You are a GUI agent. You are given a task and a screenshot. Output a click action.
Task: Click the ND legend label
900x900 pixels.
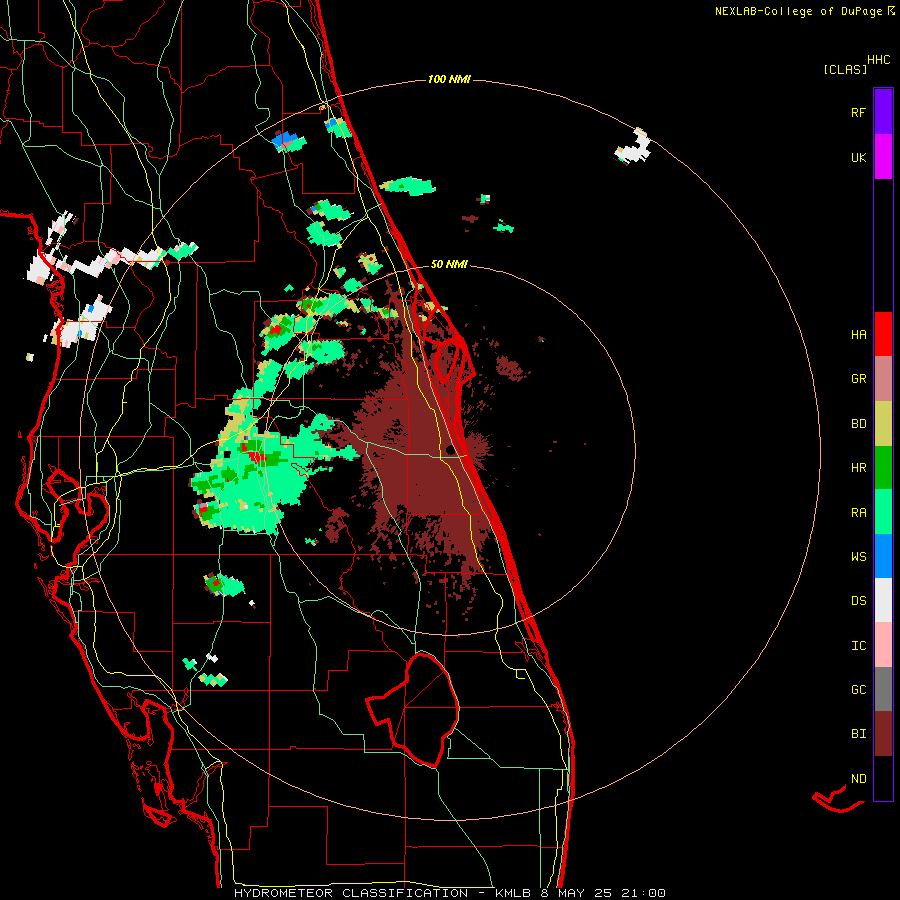coord(858,779)
